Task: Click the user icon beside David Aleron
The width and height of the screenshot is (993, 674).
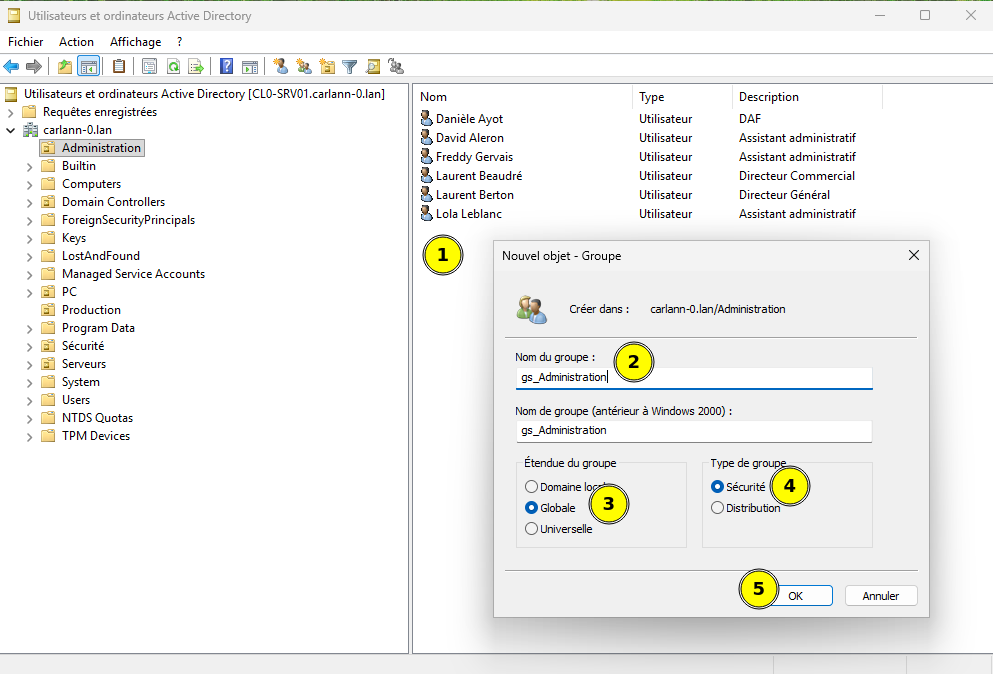Action: 427,137
